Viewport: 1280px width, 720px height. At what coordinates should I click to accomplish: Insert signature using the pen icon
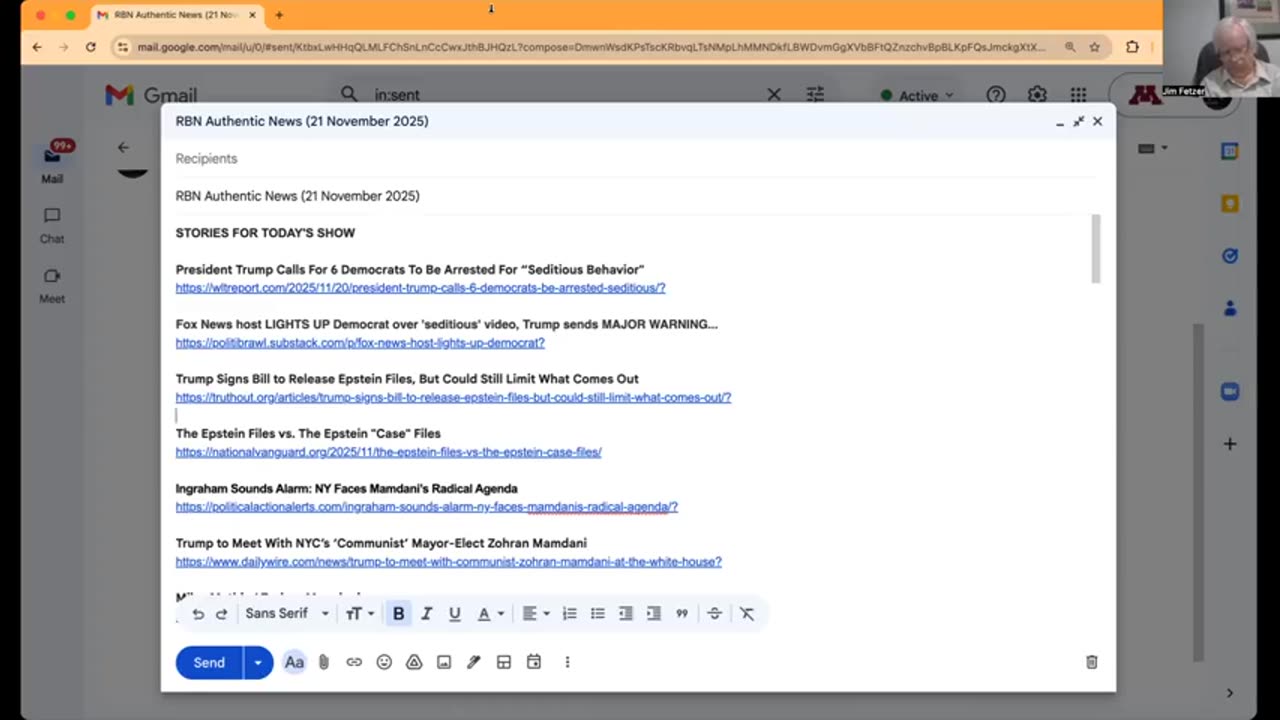(x=474, y=662)
